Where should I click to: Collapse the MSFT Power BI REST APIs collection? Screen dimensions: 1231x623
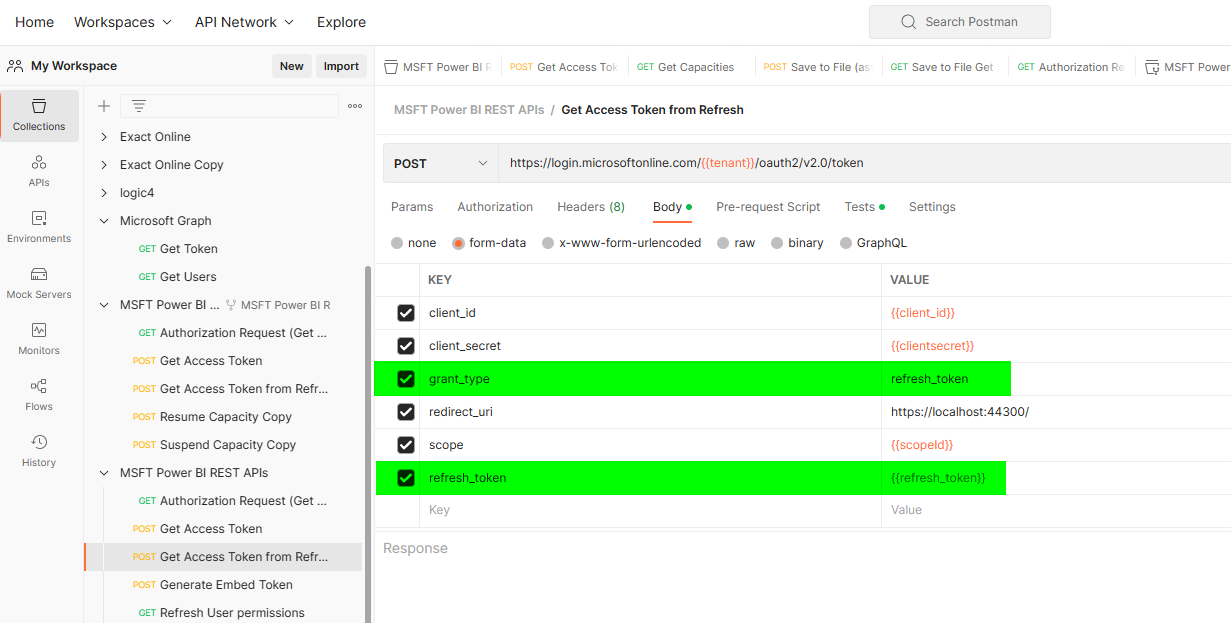[104, 473]
